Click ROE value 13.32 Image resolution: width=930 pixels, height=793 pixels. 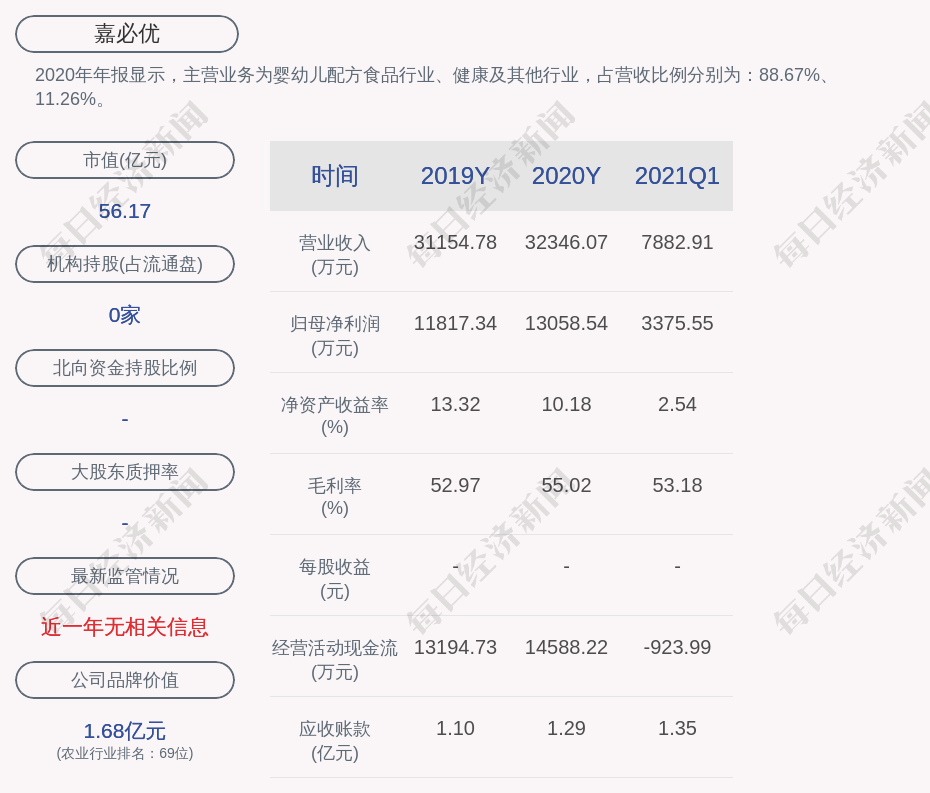(455, 405)
